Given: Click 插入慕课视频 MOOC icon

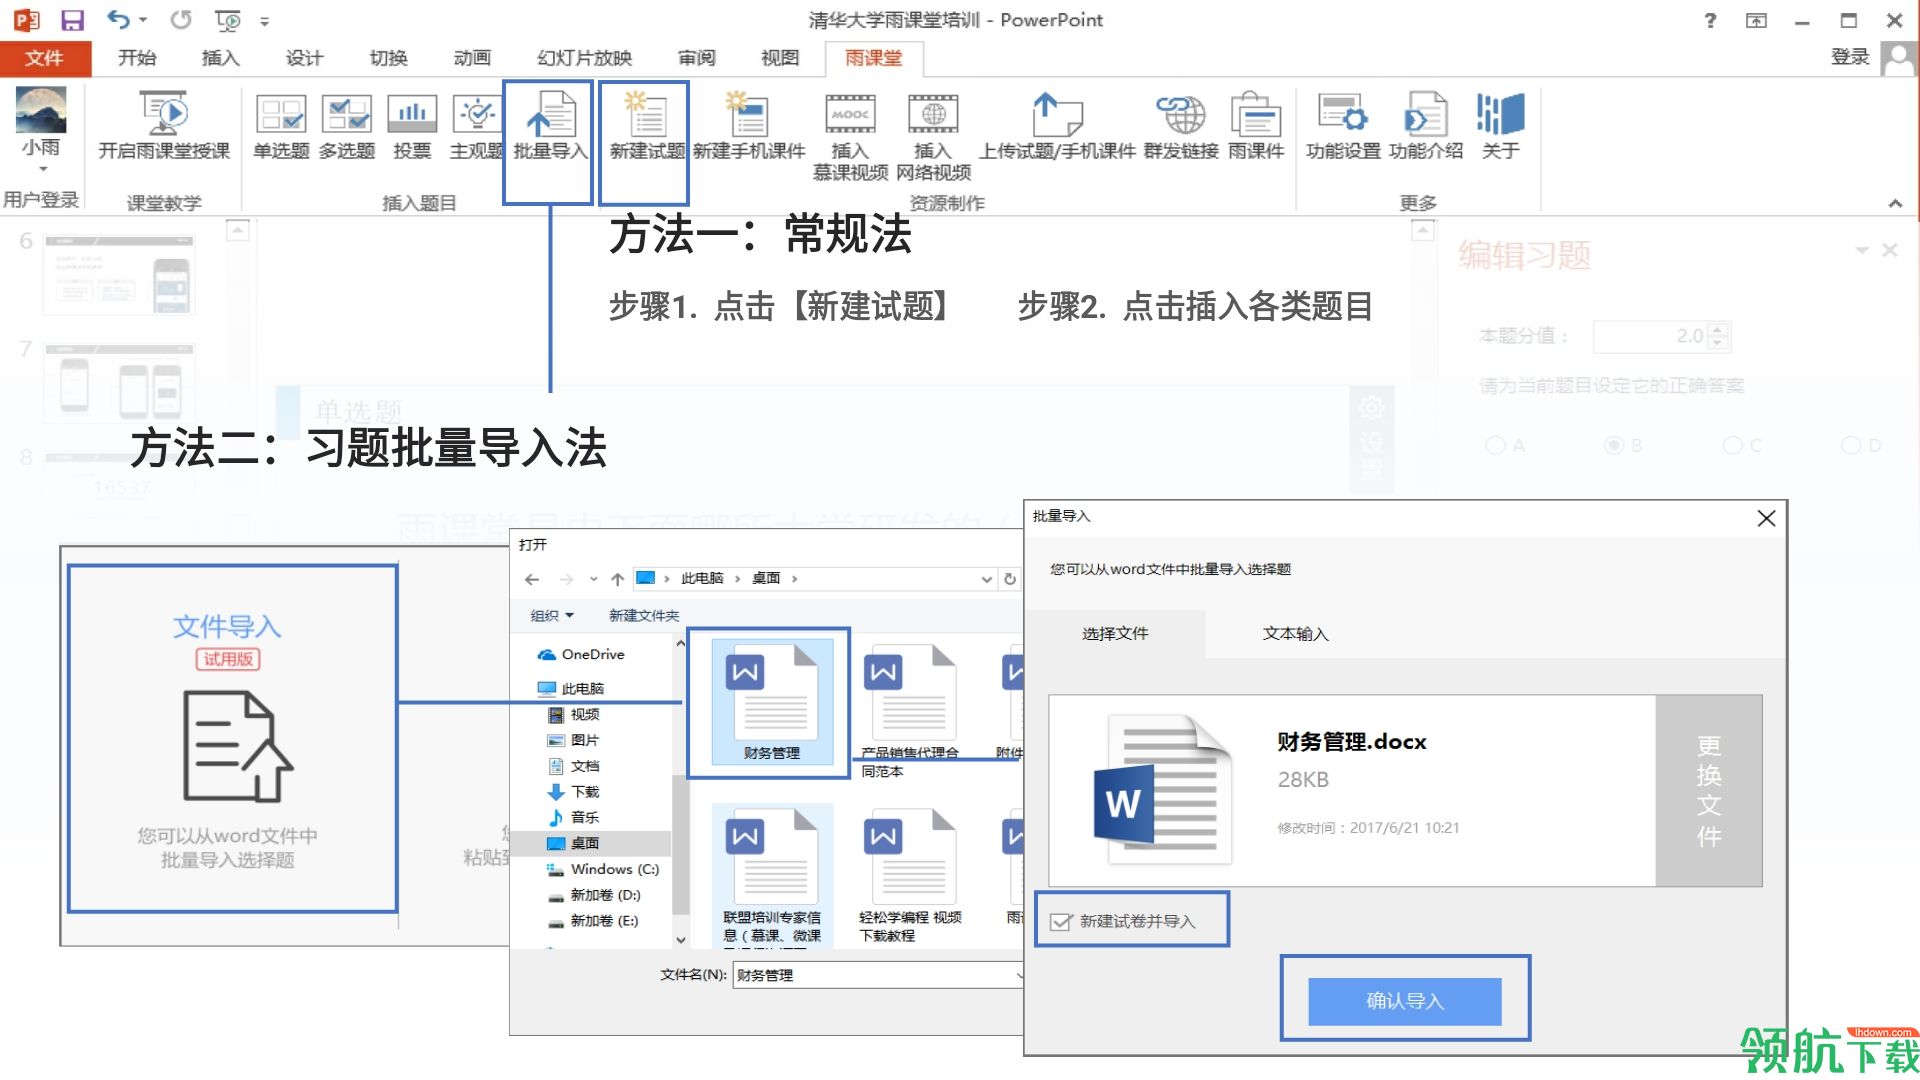Looking at the screenshot, I should tap(850, 137).
